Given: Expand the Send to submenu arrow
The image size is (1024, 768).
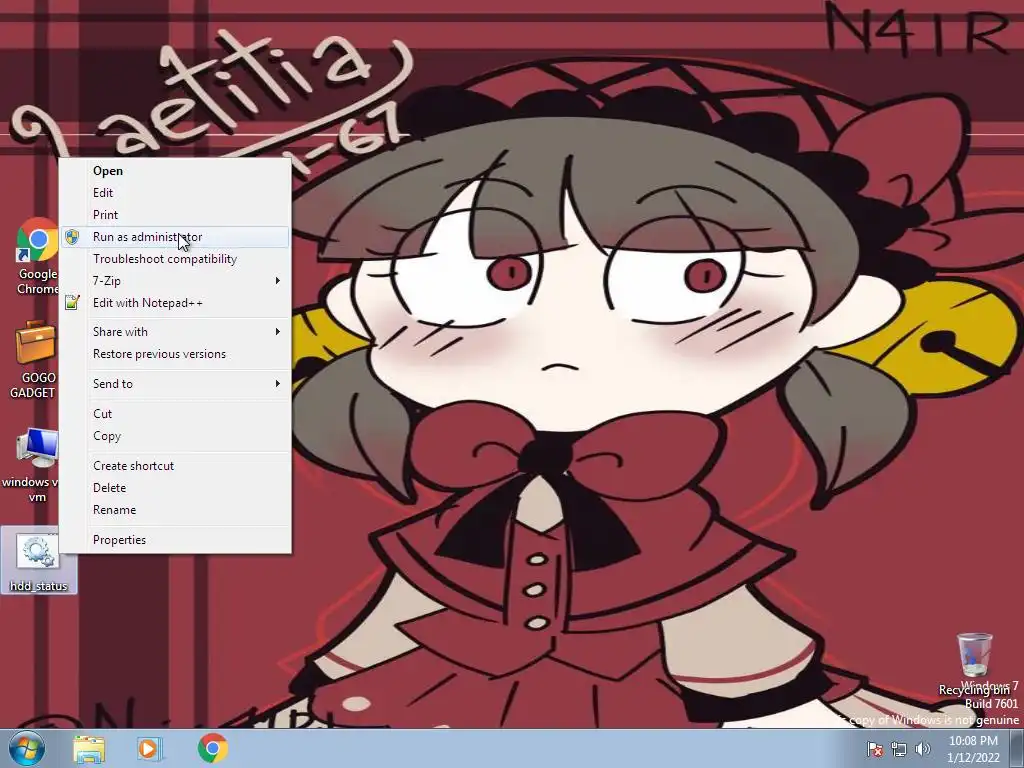Looking at the screenshot, I should click(x=278, y=383).
